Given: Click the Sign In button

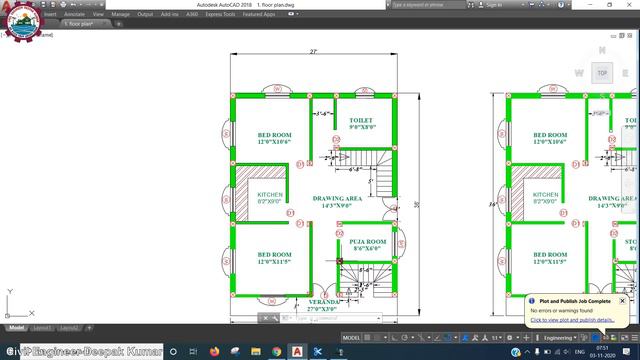Looking at the screenshot, I should (491, 5).
